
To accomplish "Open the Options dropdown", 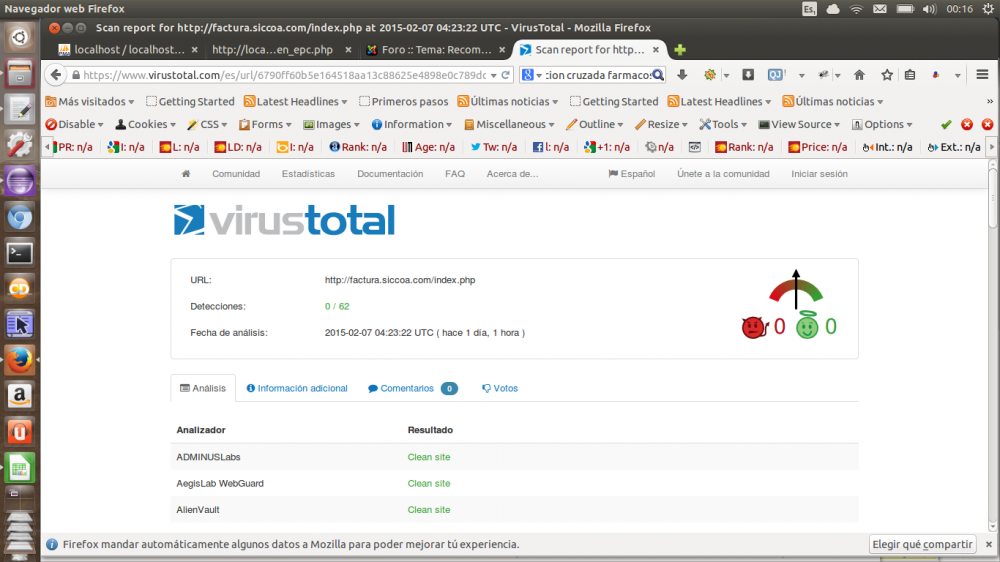I will (x=883, y=124).
